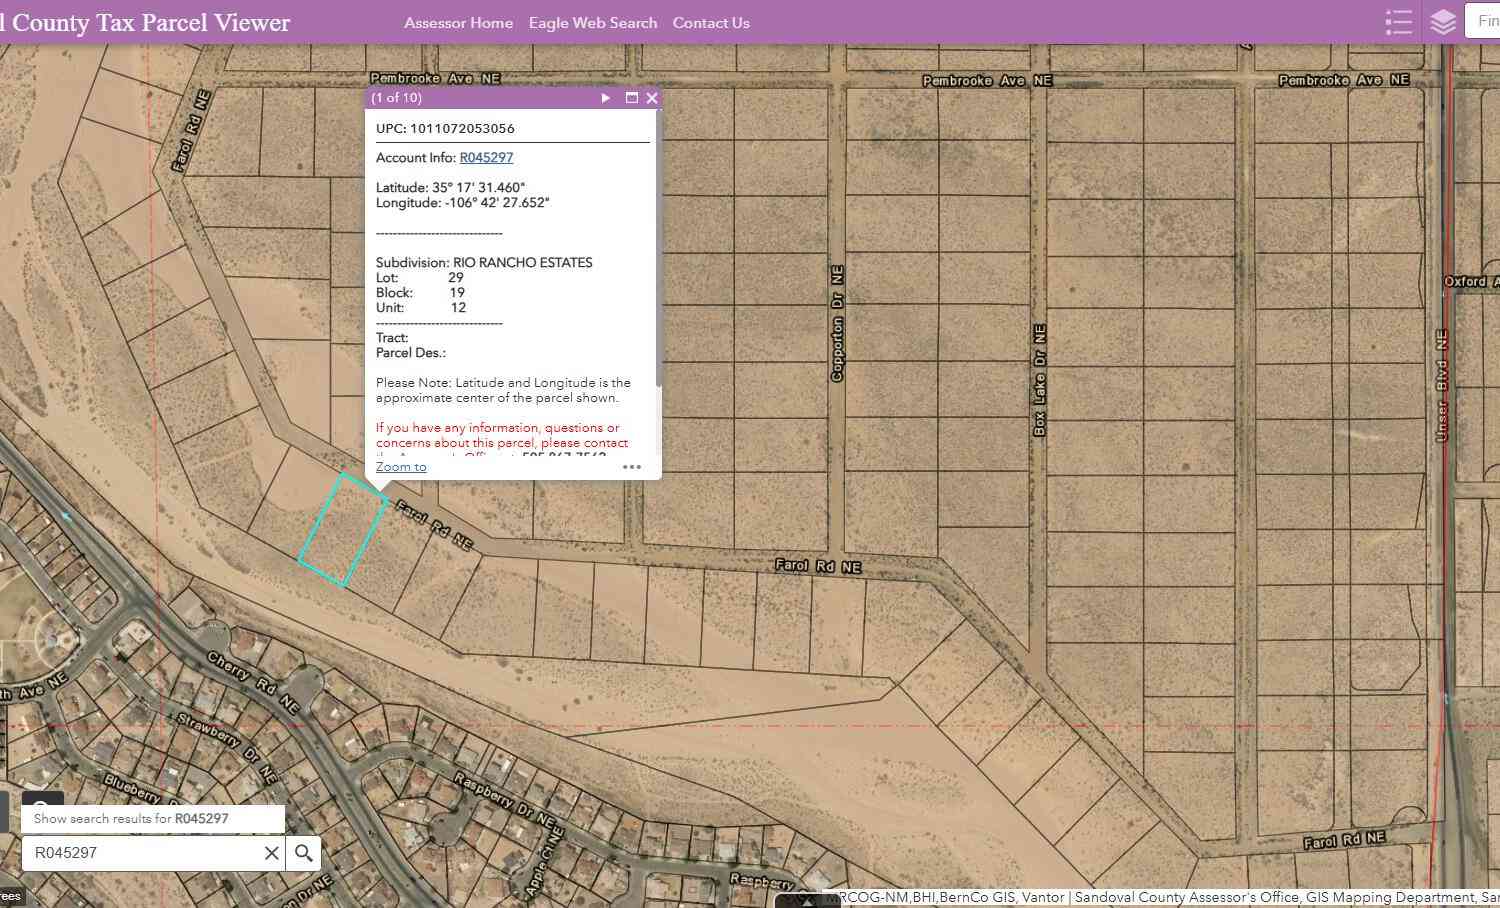The height and width of the screenshot is (908, 1500).
Task: Click the Strawberry Dr NE street label
Action: tap(227, 746)
